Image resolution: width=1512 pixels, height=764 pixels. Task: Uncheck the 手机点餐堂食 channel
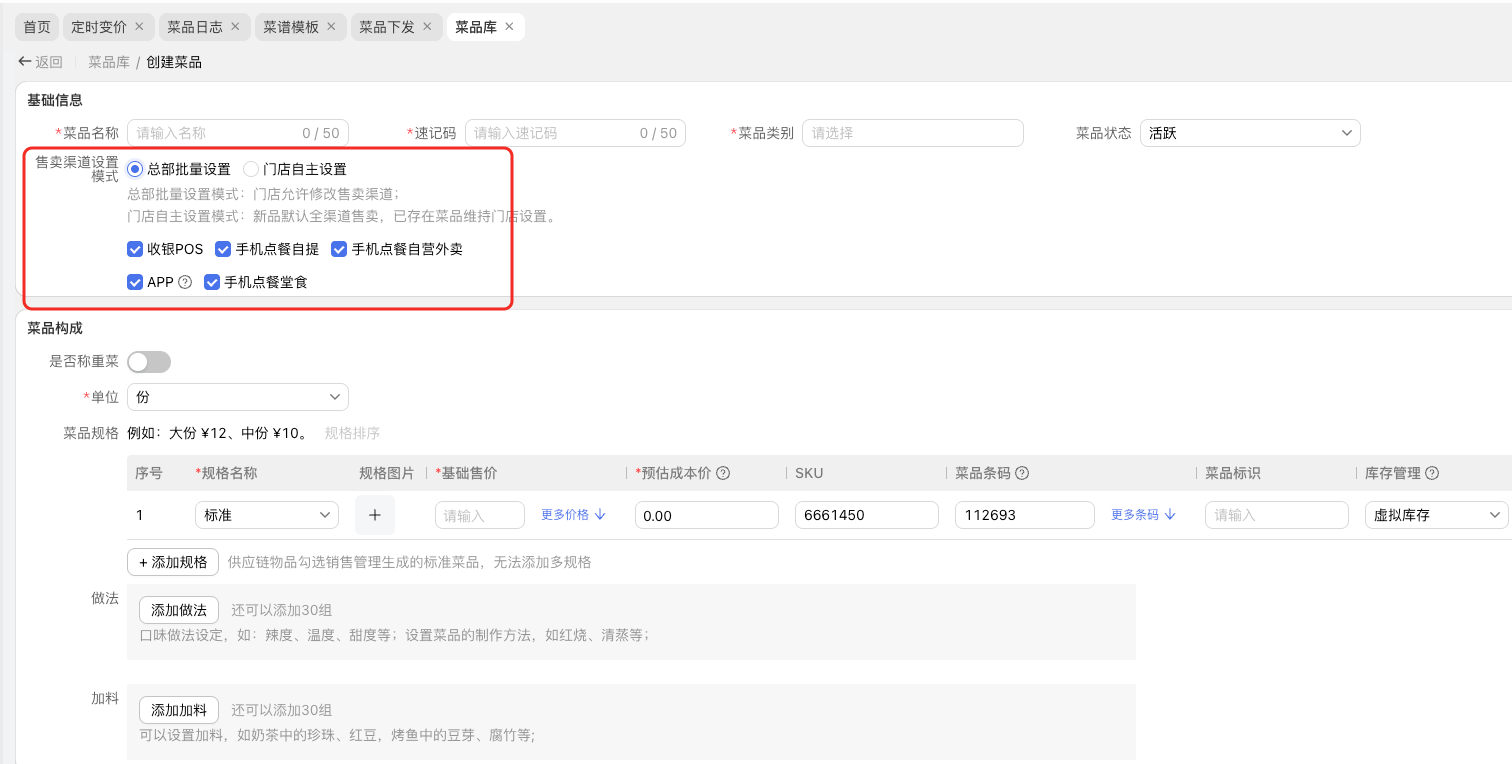[212, 282]
